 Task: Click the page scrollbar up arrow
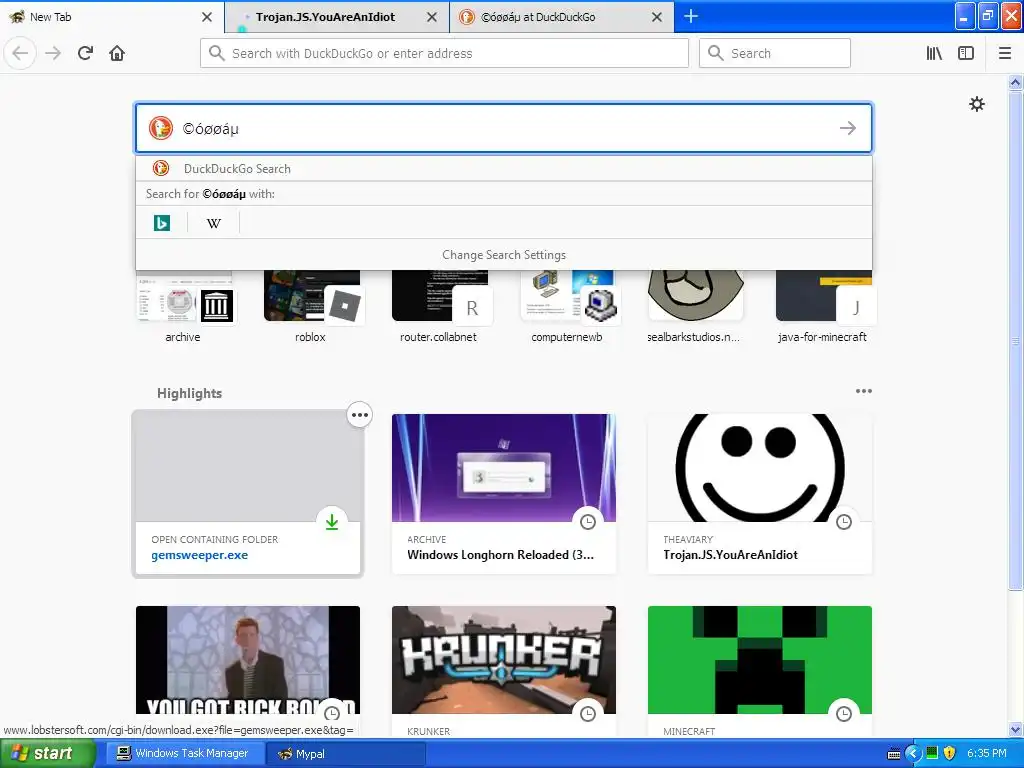point(1016,82)
